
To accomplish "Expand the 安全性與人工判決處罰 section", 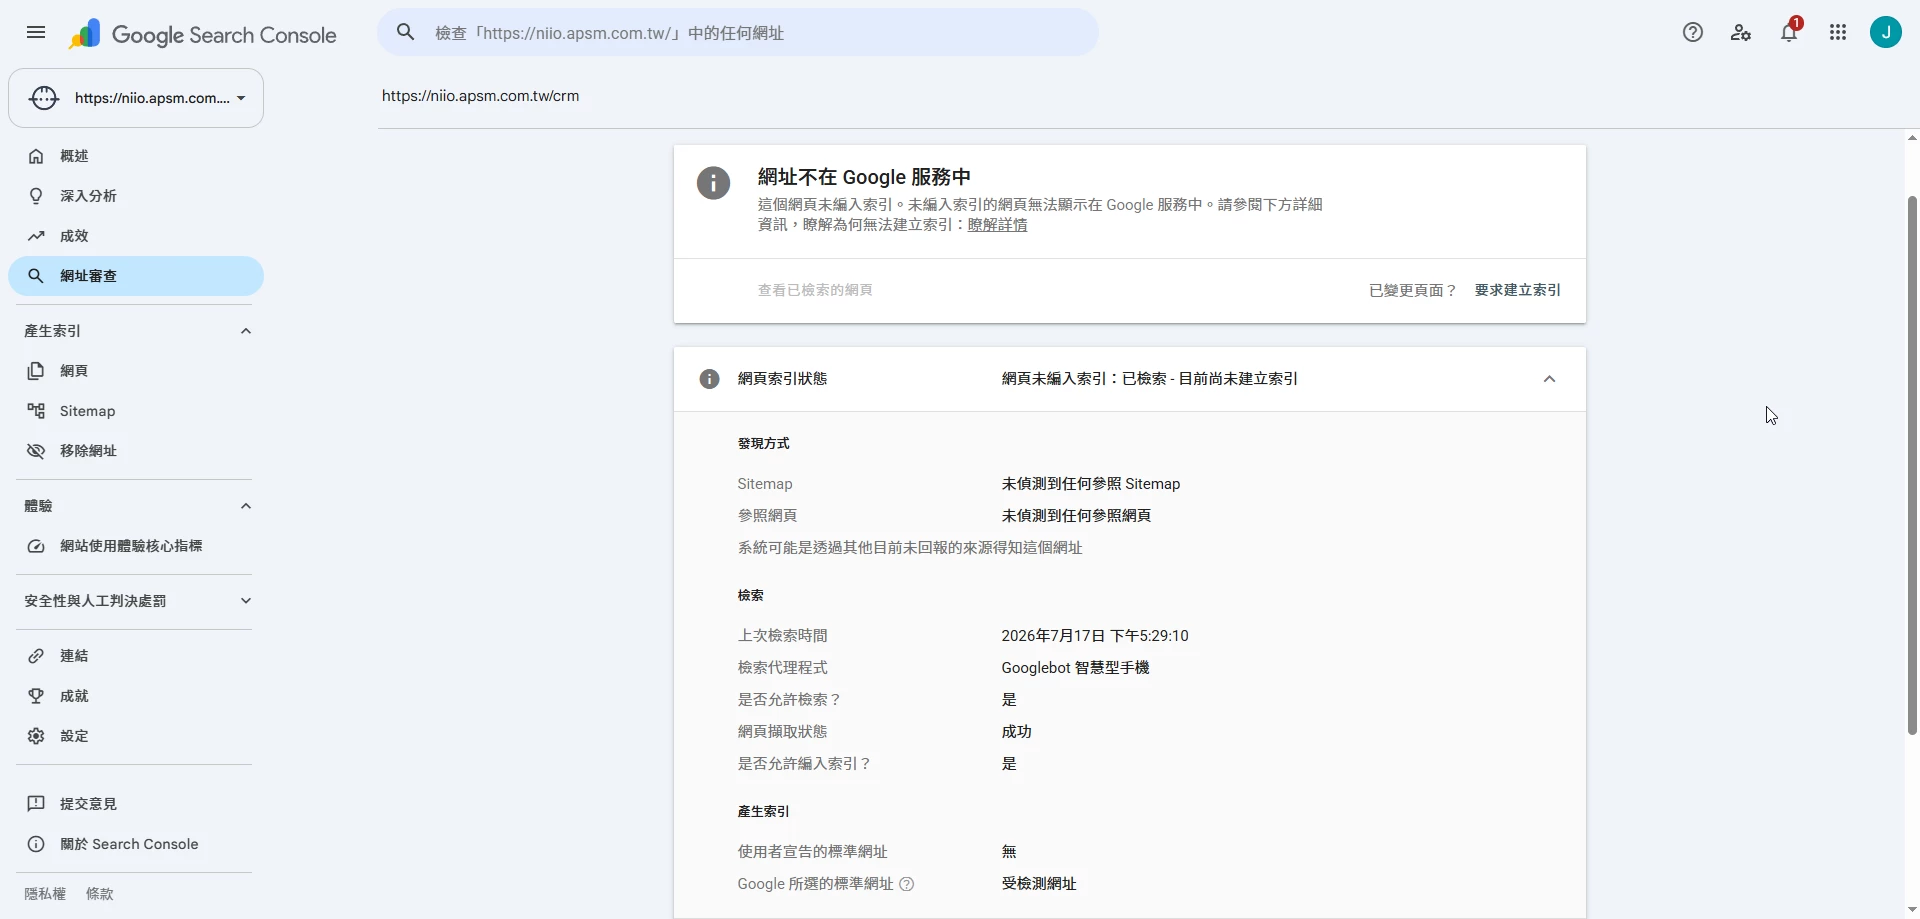I will [246, 601].
